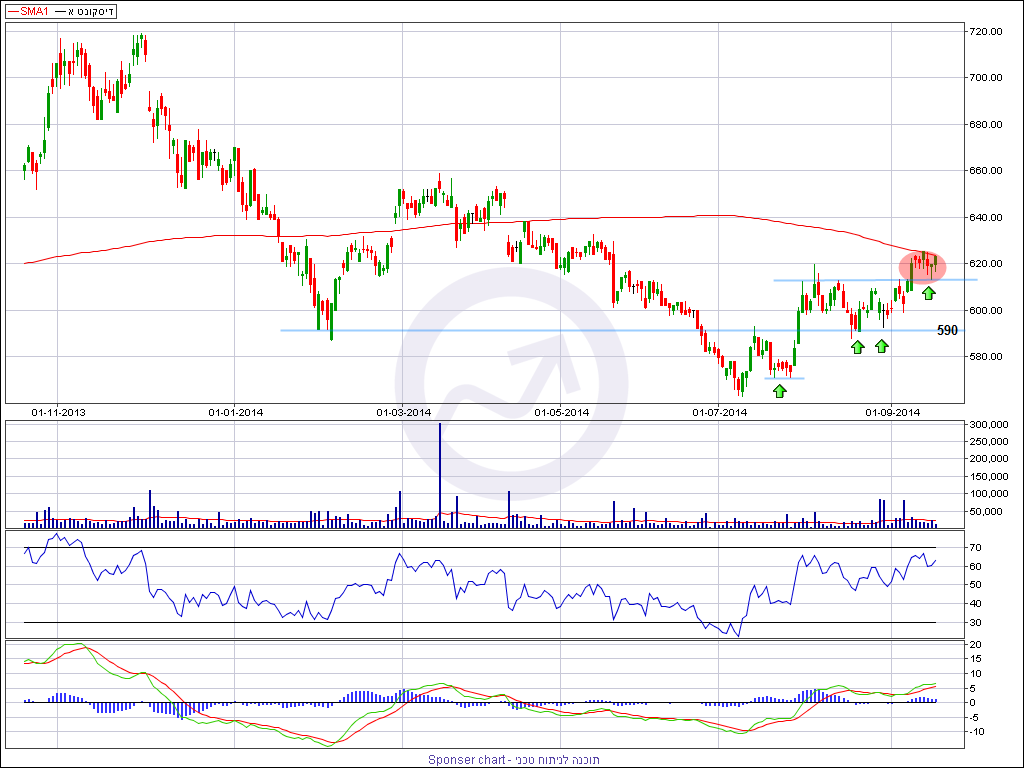Click the red highlighted ellipse near 620

pos(921,266)
